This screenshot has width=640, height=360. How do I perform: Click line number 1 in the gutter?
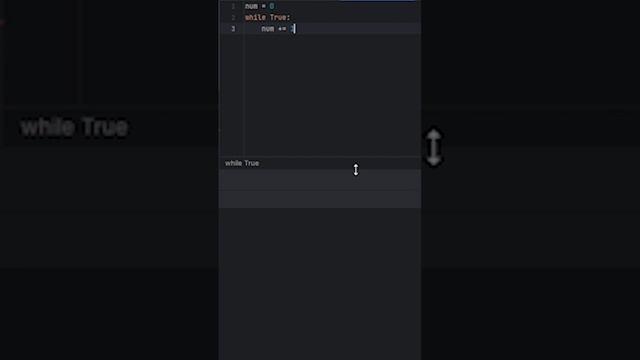coord(233,6)
